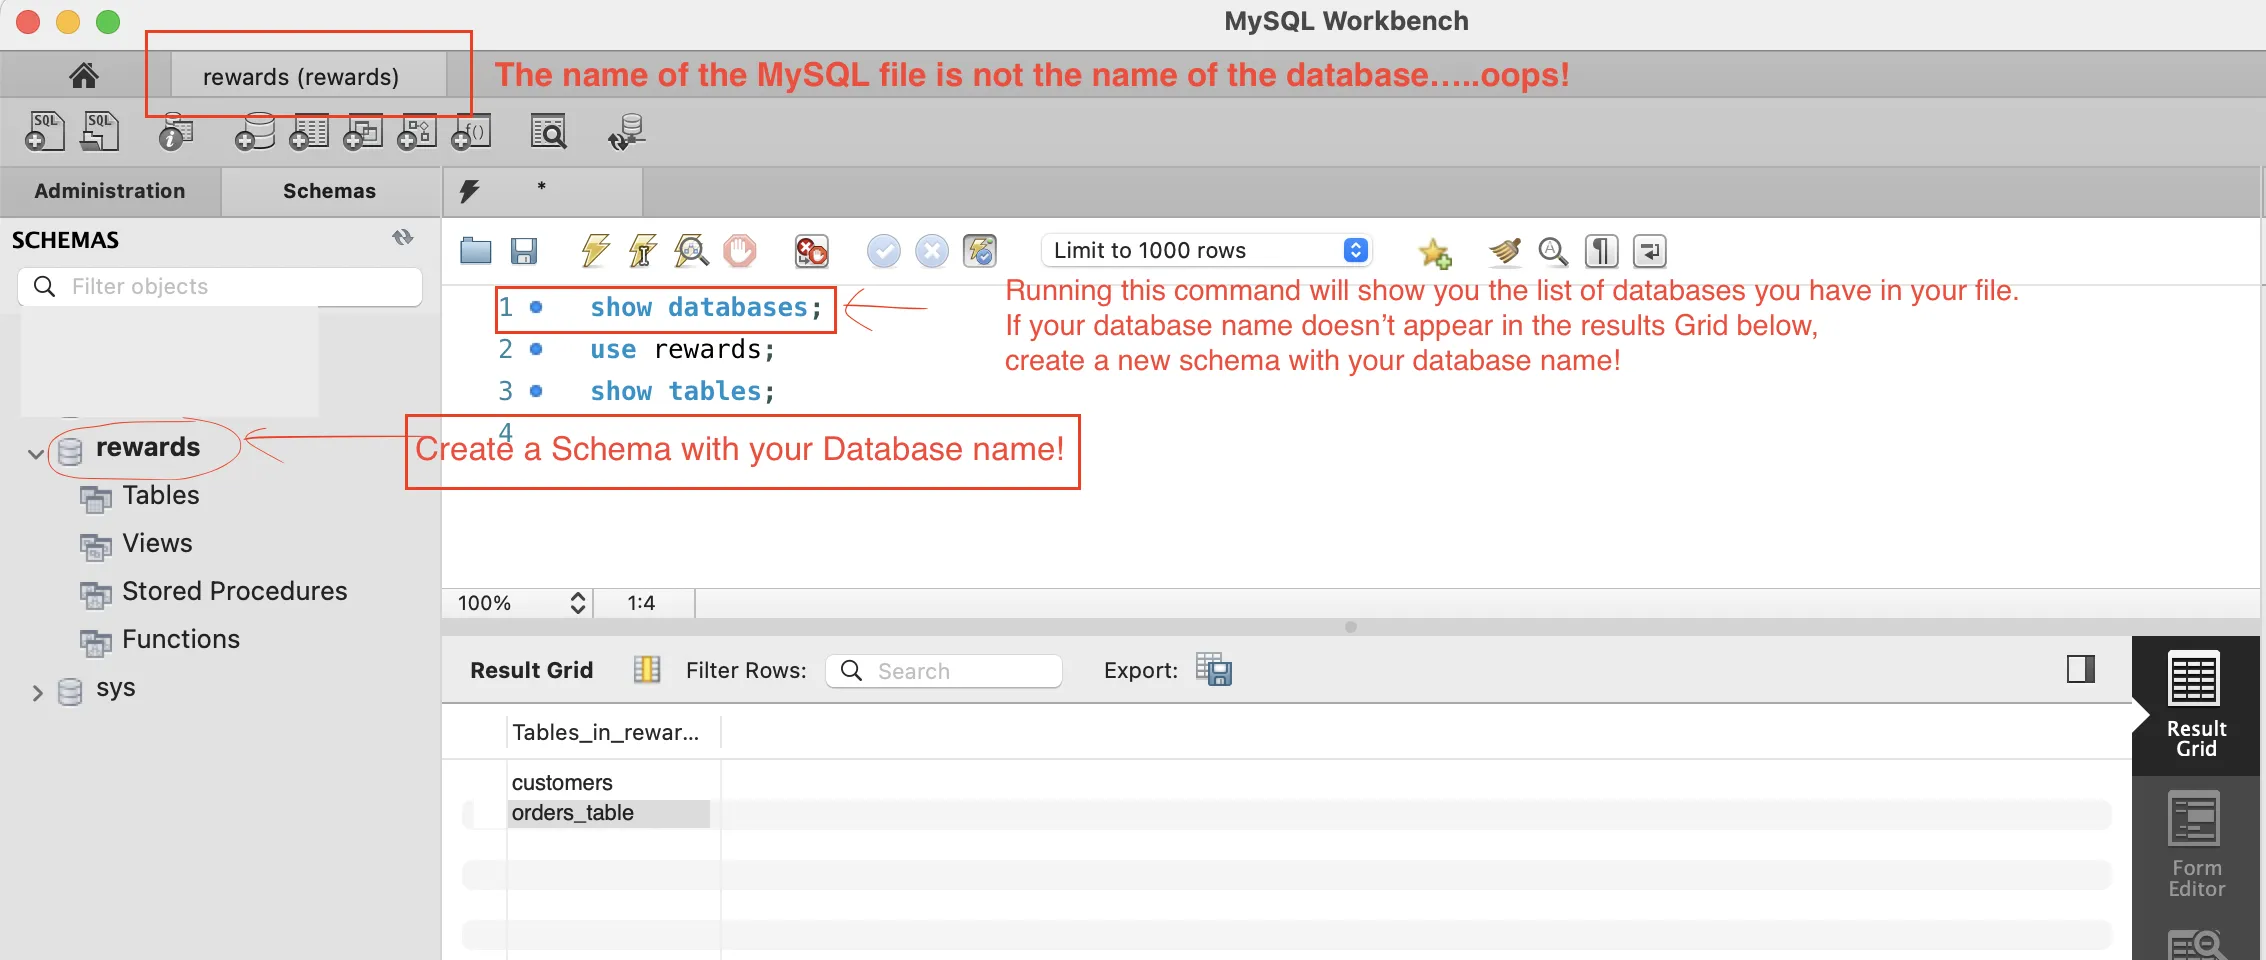Open the schema inspector from top toolbar
Image resolution: width=2266 pixels, height=960 pixels.
(x=176, y=131)
